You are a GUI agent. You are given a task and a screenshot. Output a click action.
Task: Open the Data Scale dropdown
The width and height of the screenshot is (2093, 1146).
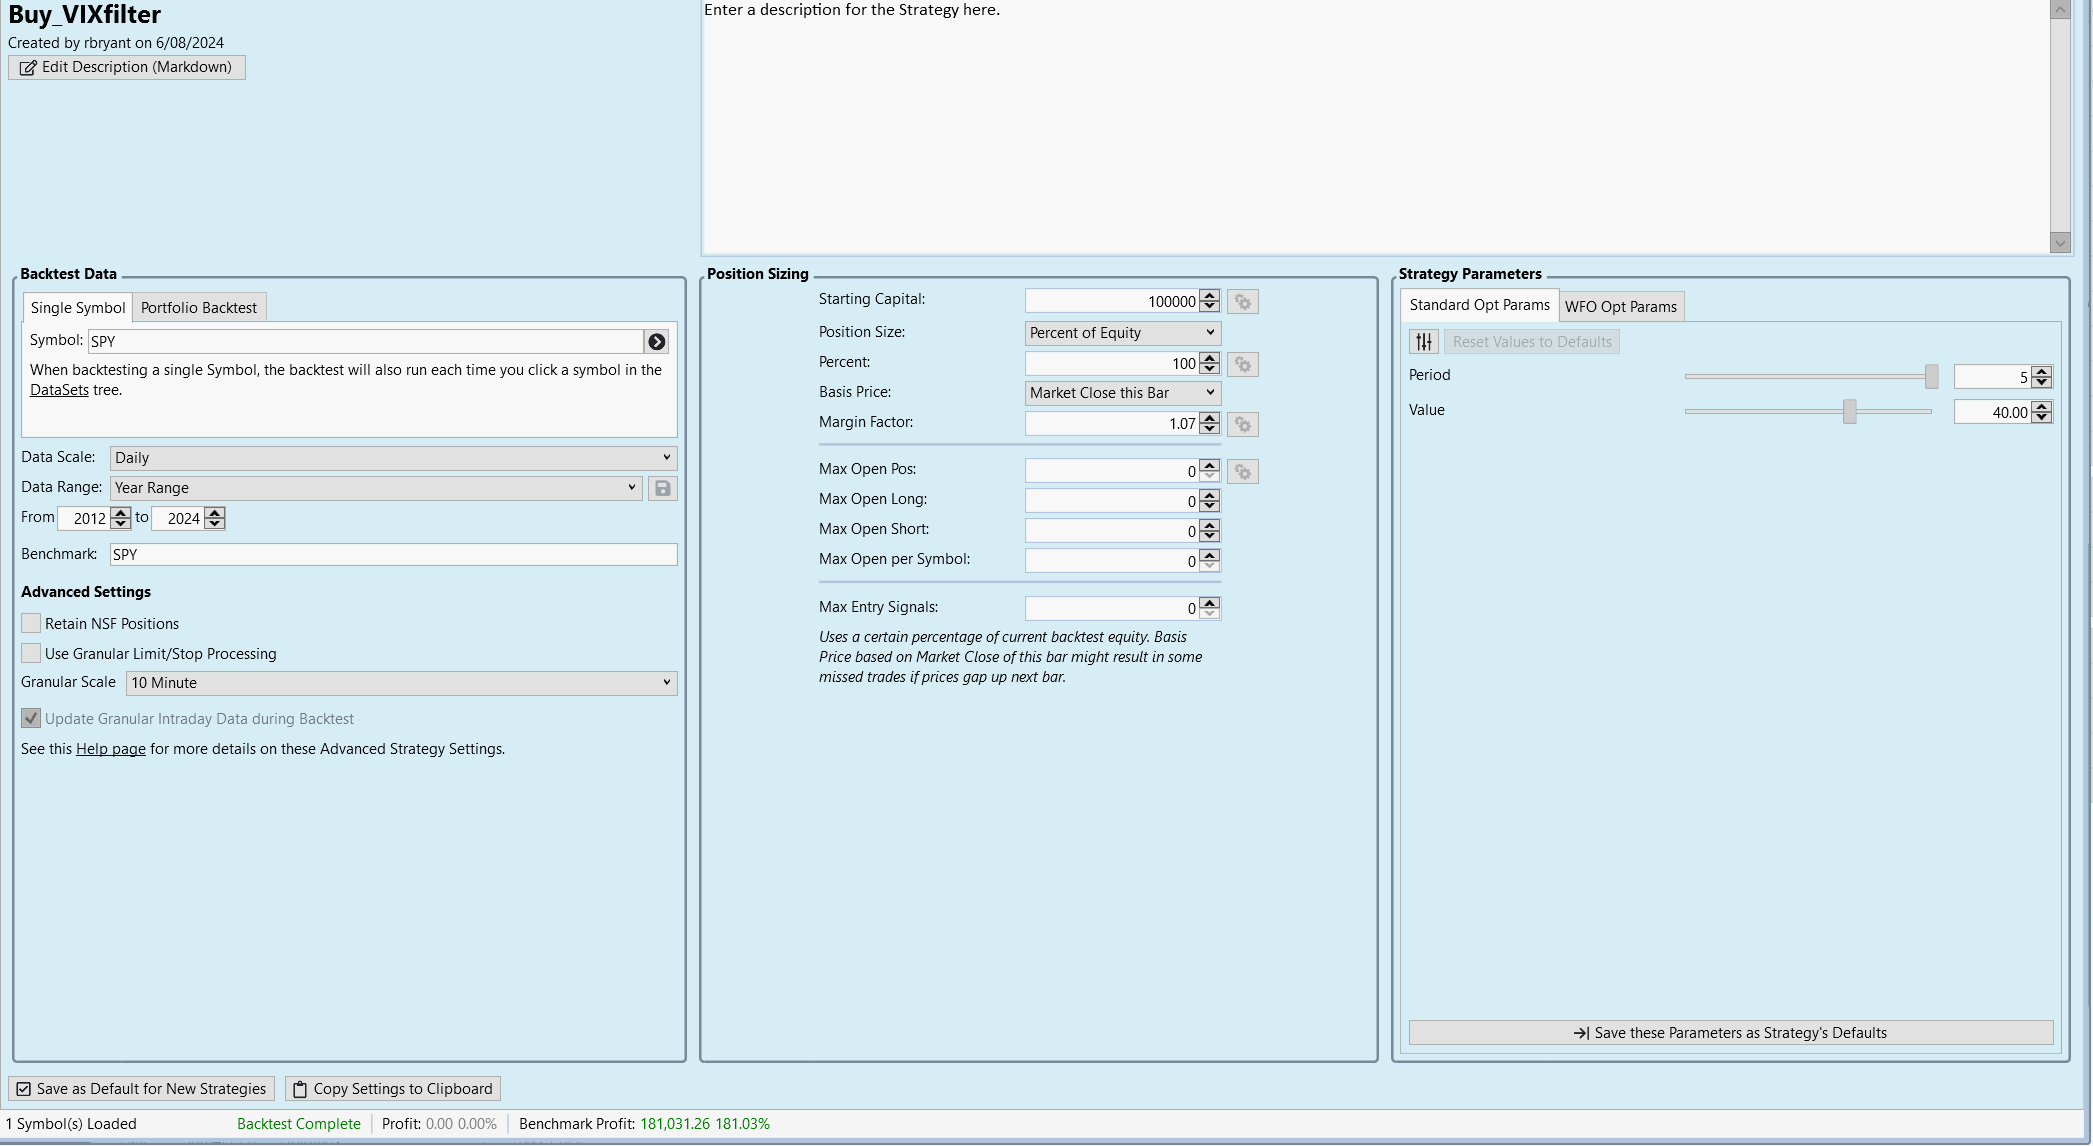tap(393, 458)
